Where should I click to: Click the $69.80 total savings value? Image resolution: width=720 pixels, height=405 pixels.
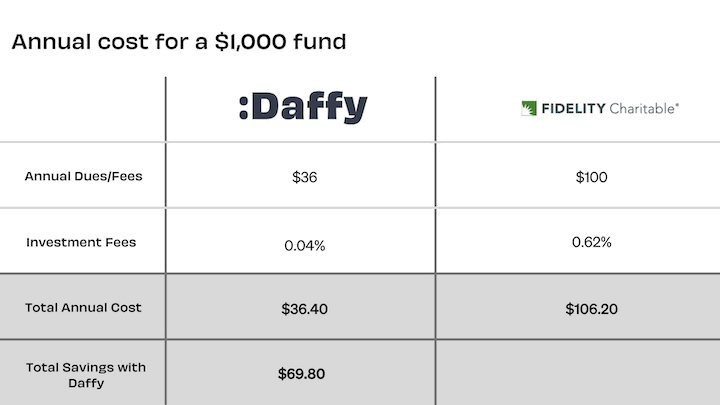coord(301,374)
